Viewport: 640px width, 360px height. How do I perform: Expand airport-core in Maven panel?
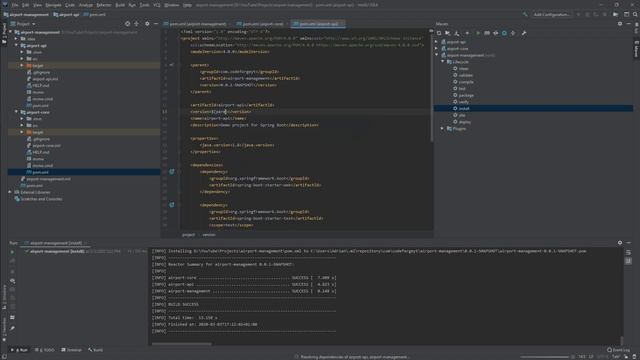click(x=436, y=49)
